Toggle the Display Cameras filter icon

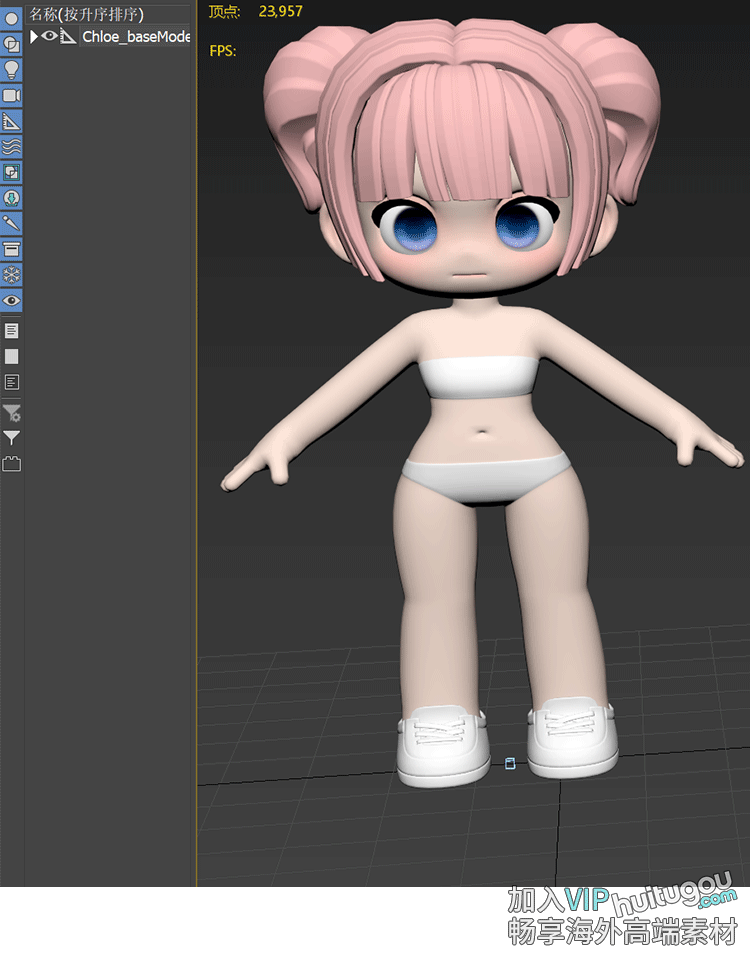[12, 95]
